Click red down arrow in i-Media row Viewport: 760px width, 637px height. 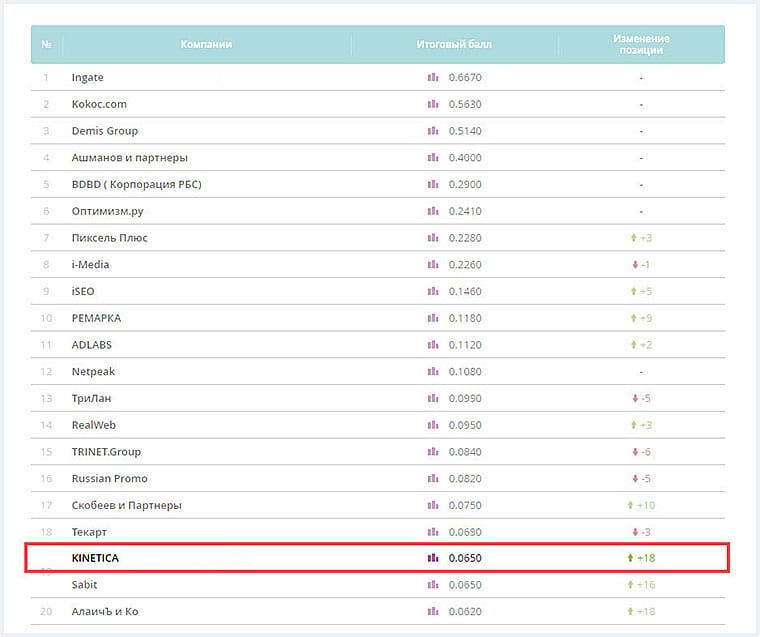point(635,264)
